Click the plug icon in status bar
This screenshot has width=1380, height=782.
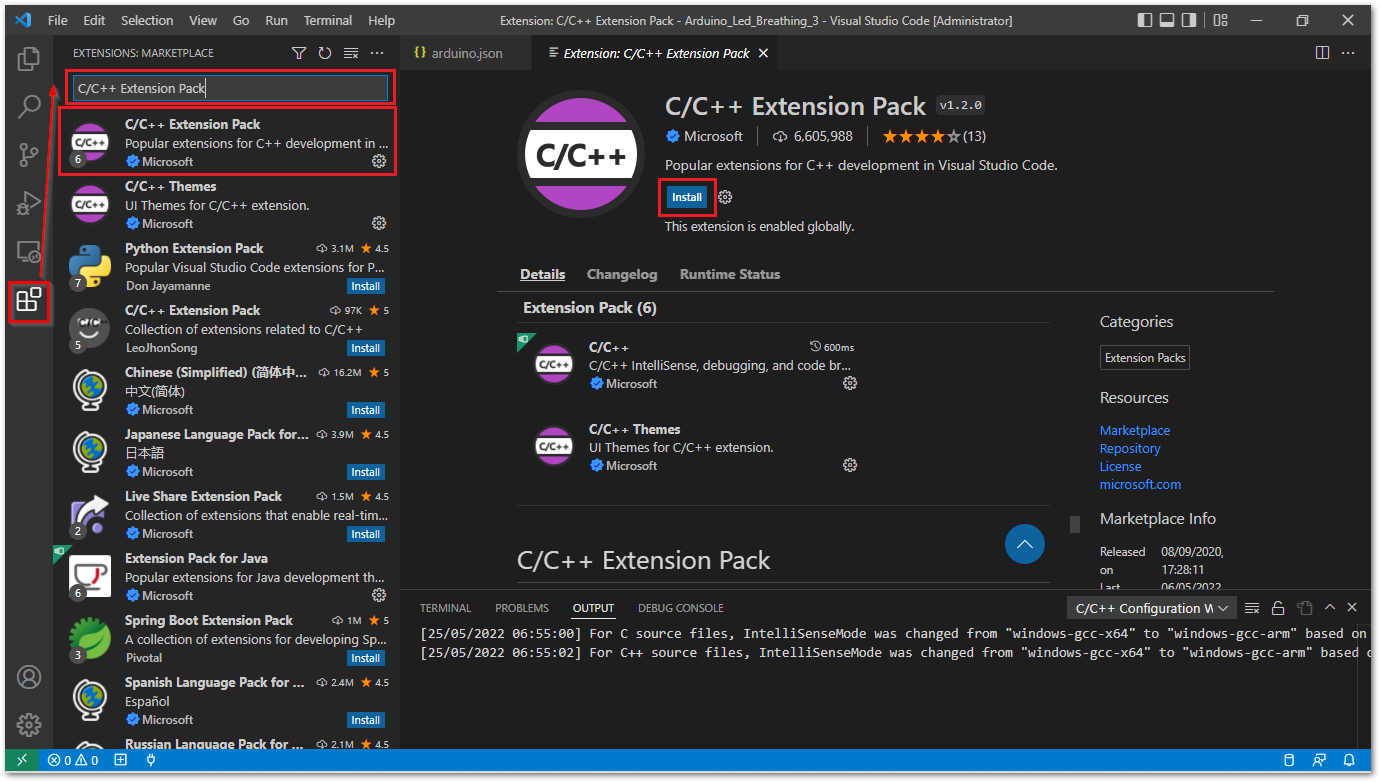coord(151,760)
